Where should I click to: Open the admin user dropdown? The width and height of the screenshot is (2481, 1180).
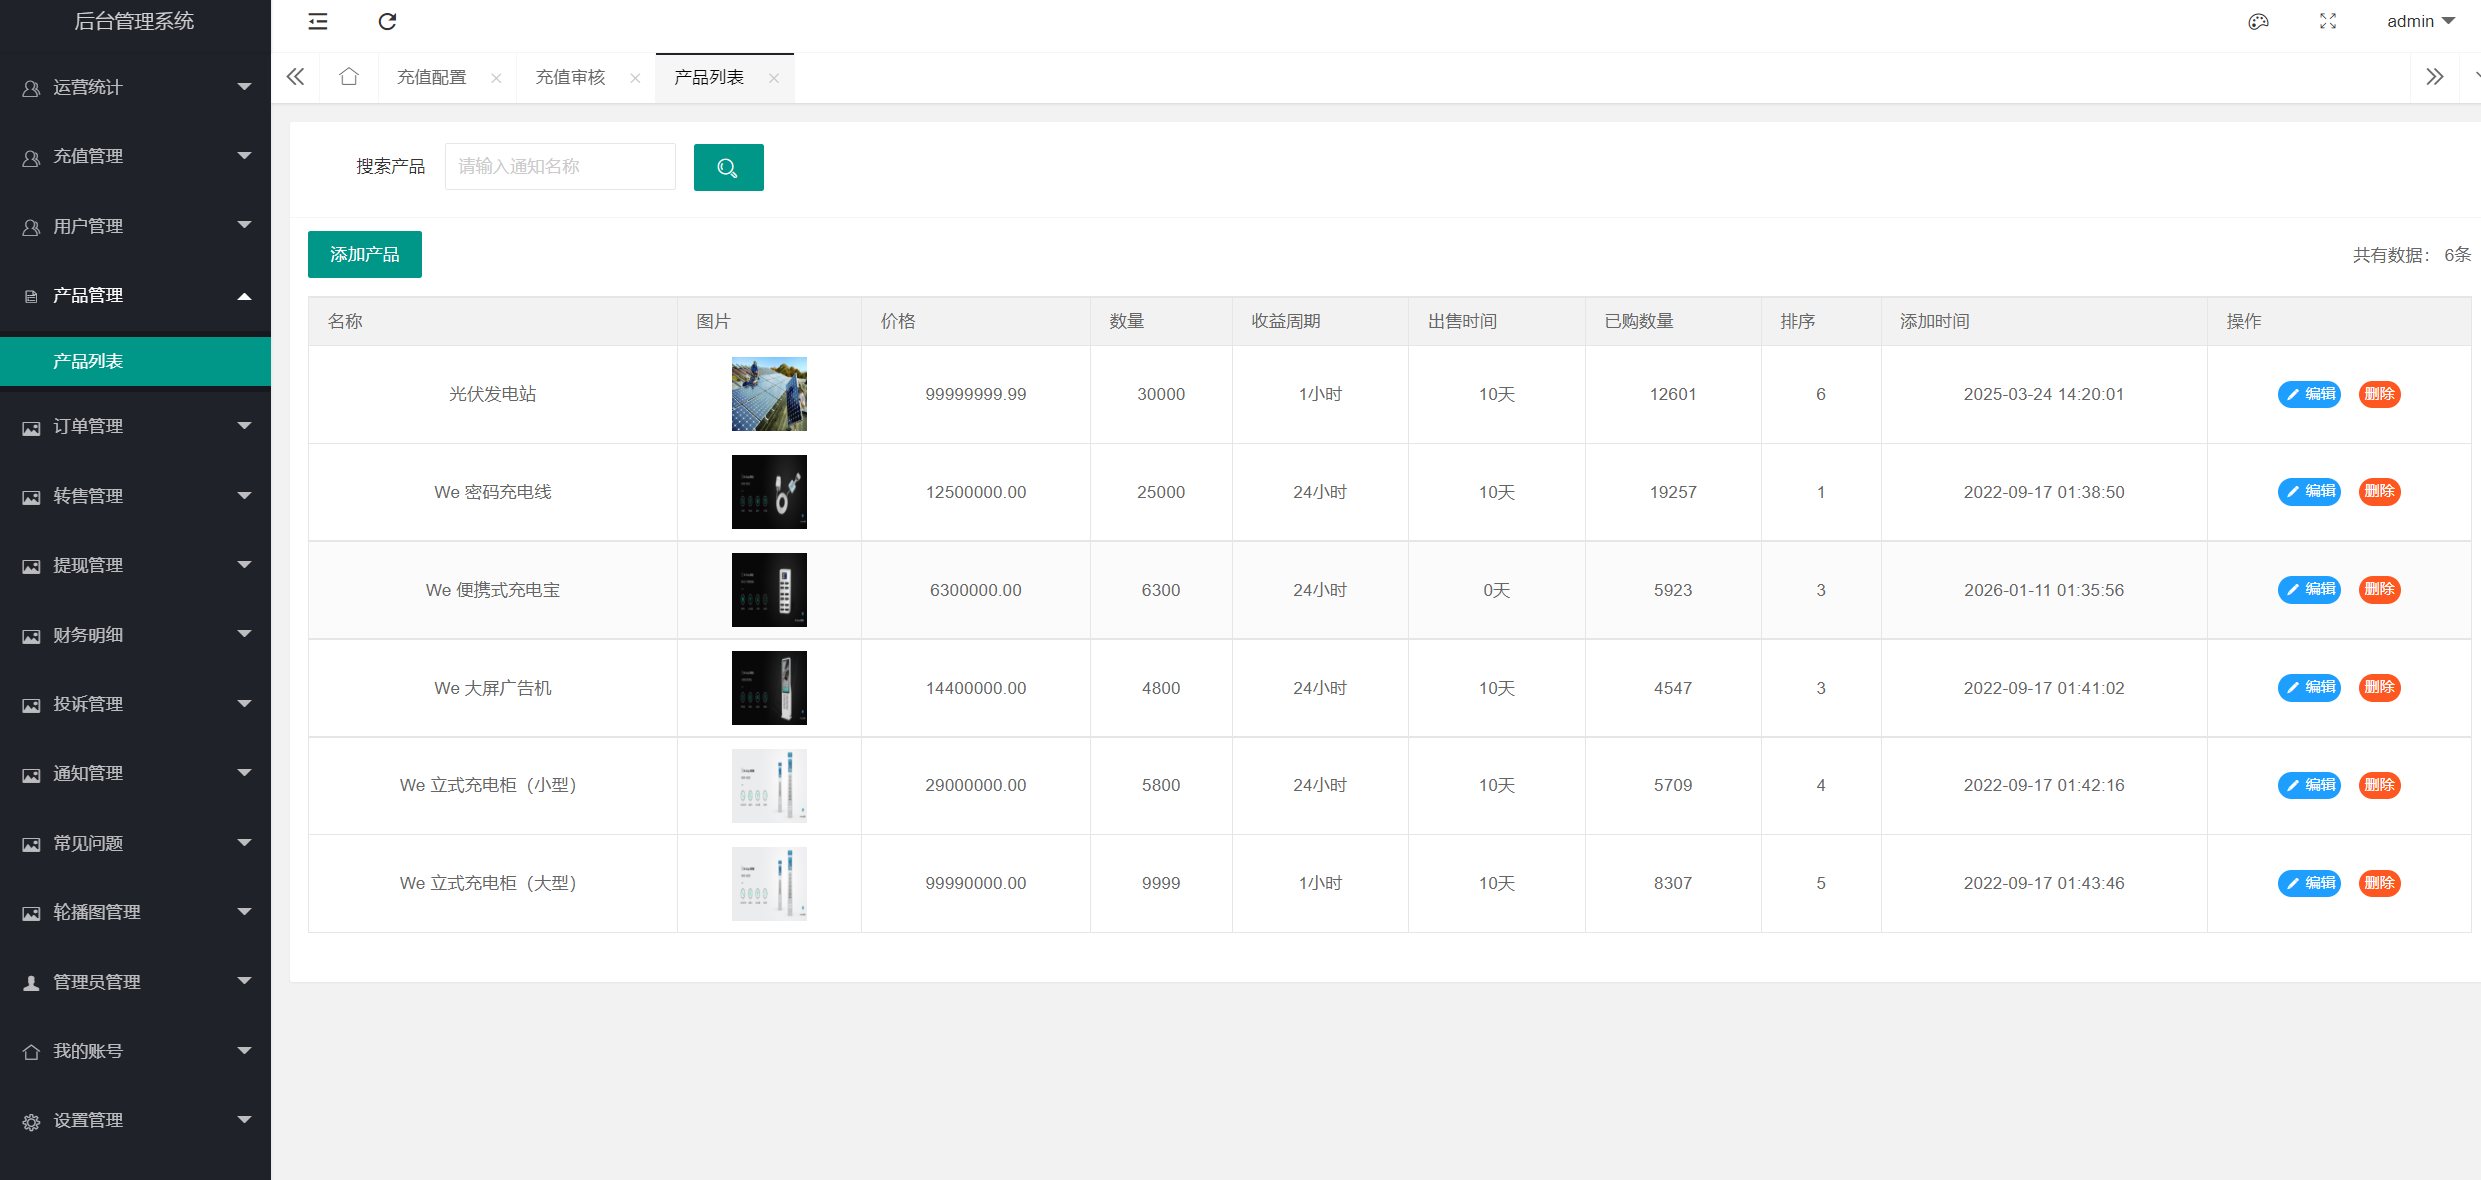(x=2420, y=21)
